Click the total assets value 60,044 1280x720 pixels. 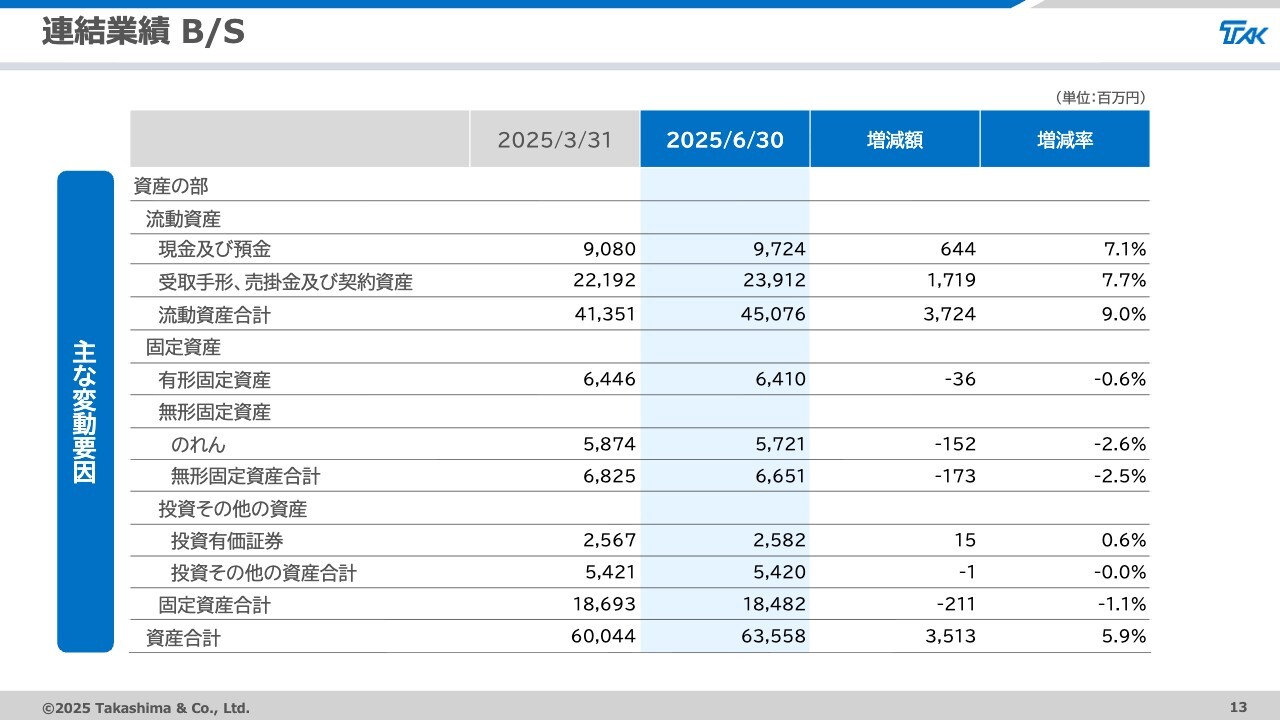point(605,638)
